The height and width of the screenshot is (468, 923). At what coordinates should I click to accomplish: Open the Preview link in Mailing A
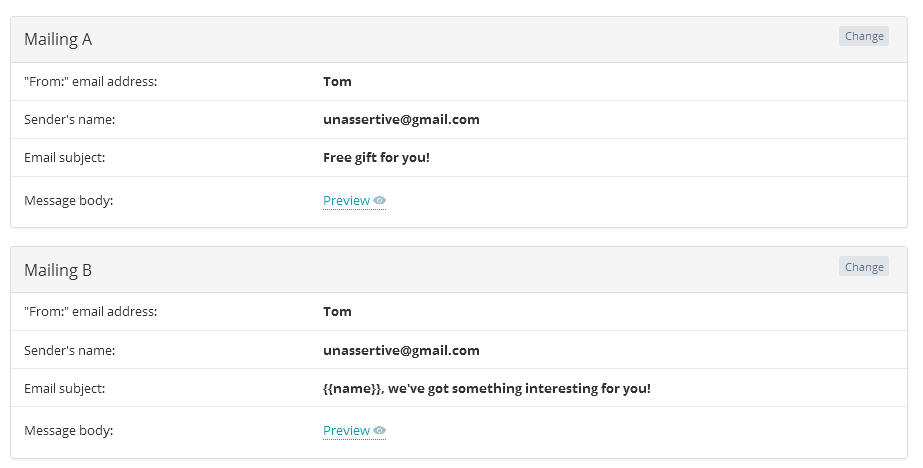pyautogui.click(x=346, y=201)
